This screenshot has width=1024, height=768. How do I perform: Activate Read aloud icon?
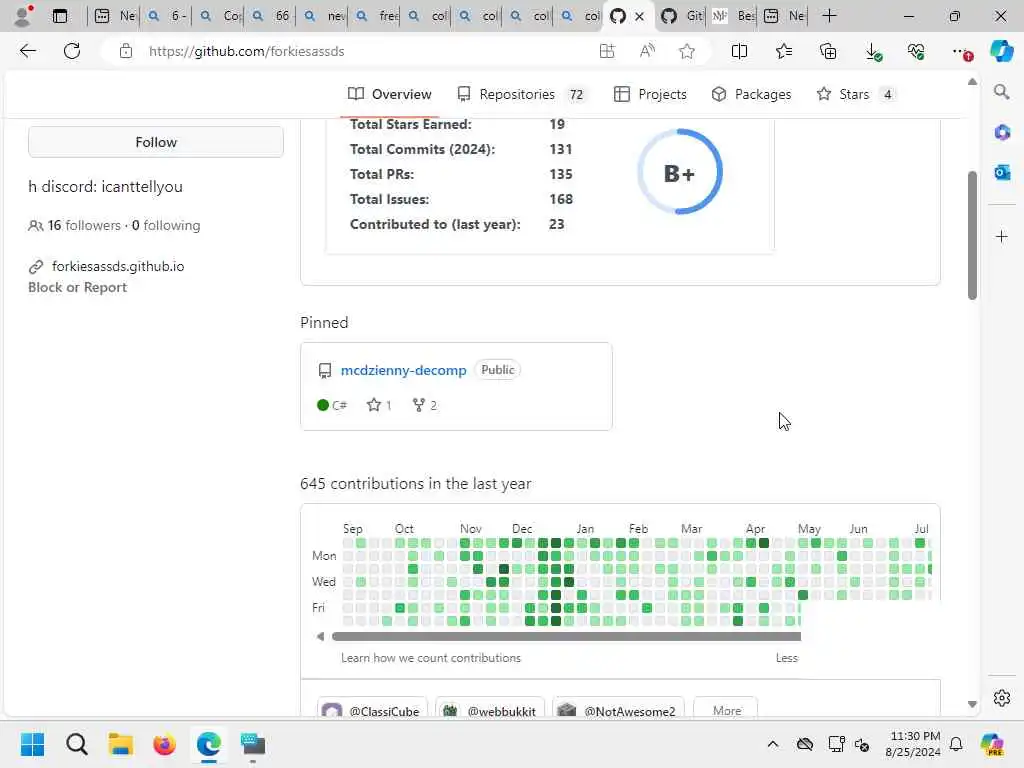coord(647,51)
